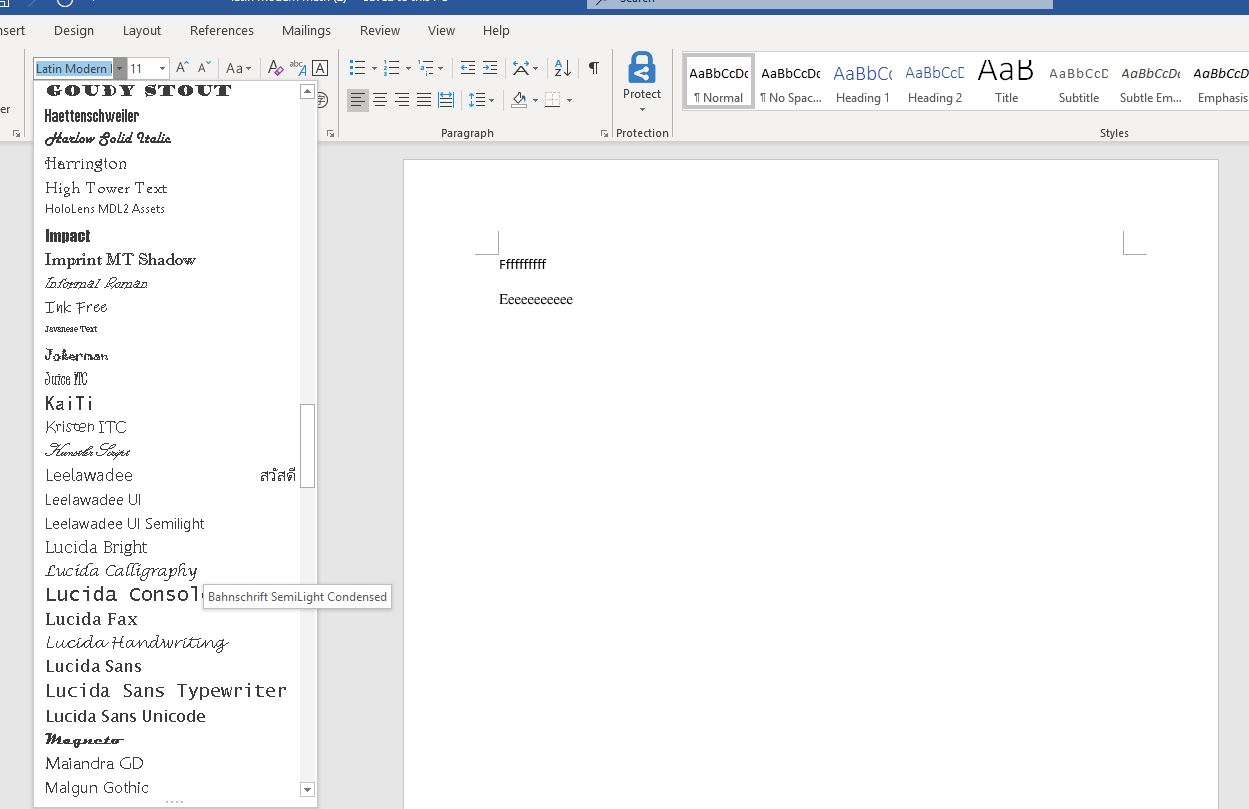1249x809 pixels.
Task: Sort the selected text alphabetically
Action: 563,68
